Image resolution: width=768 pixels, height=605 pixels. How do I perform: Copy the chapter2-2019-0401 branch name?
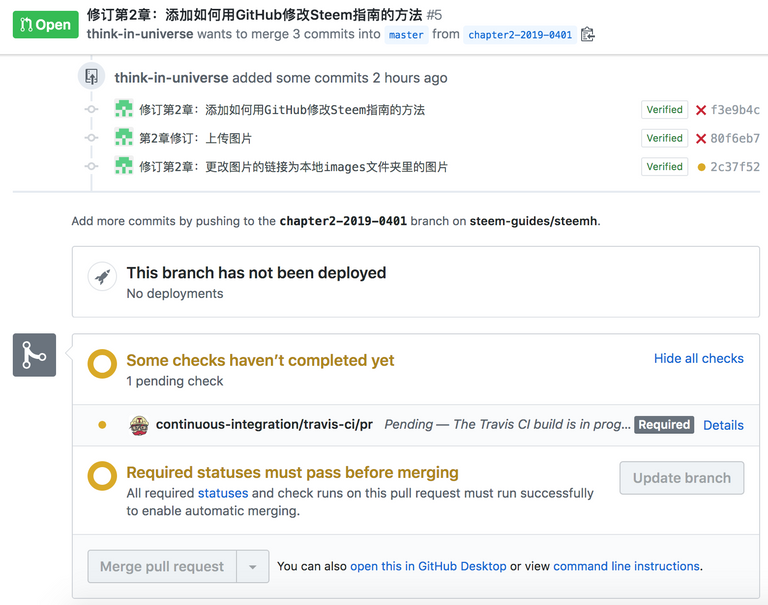click(587, 34)
